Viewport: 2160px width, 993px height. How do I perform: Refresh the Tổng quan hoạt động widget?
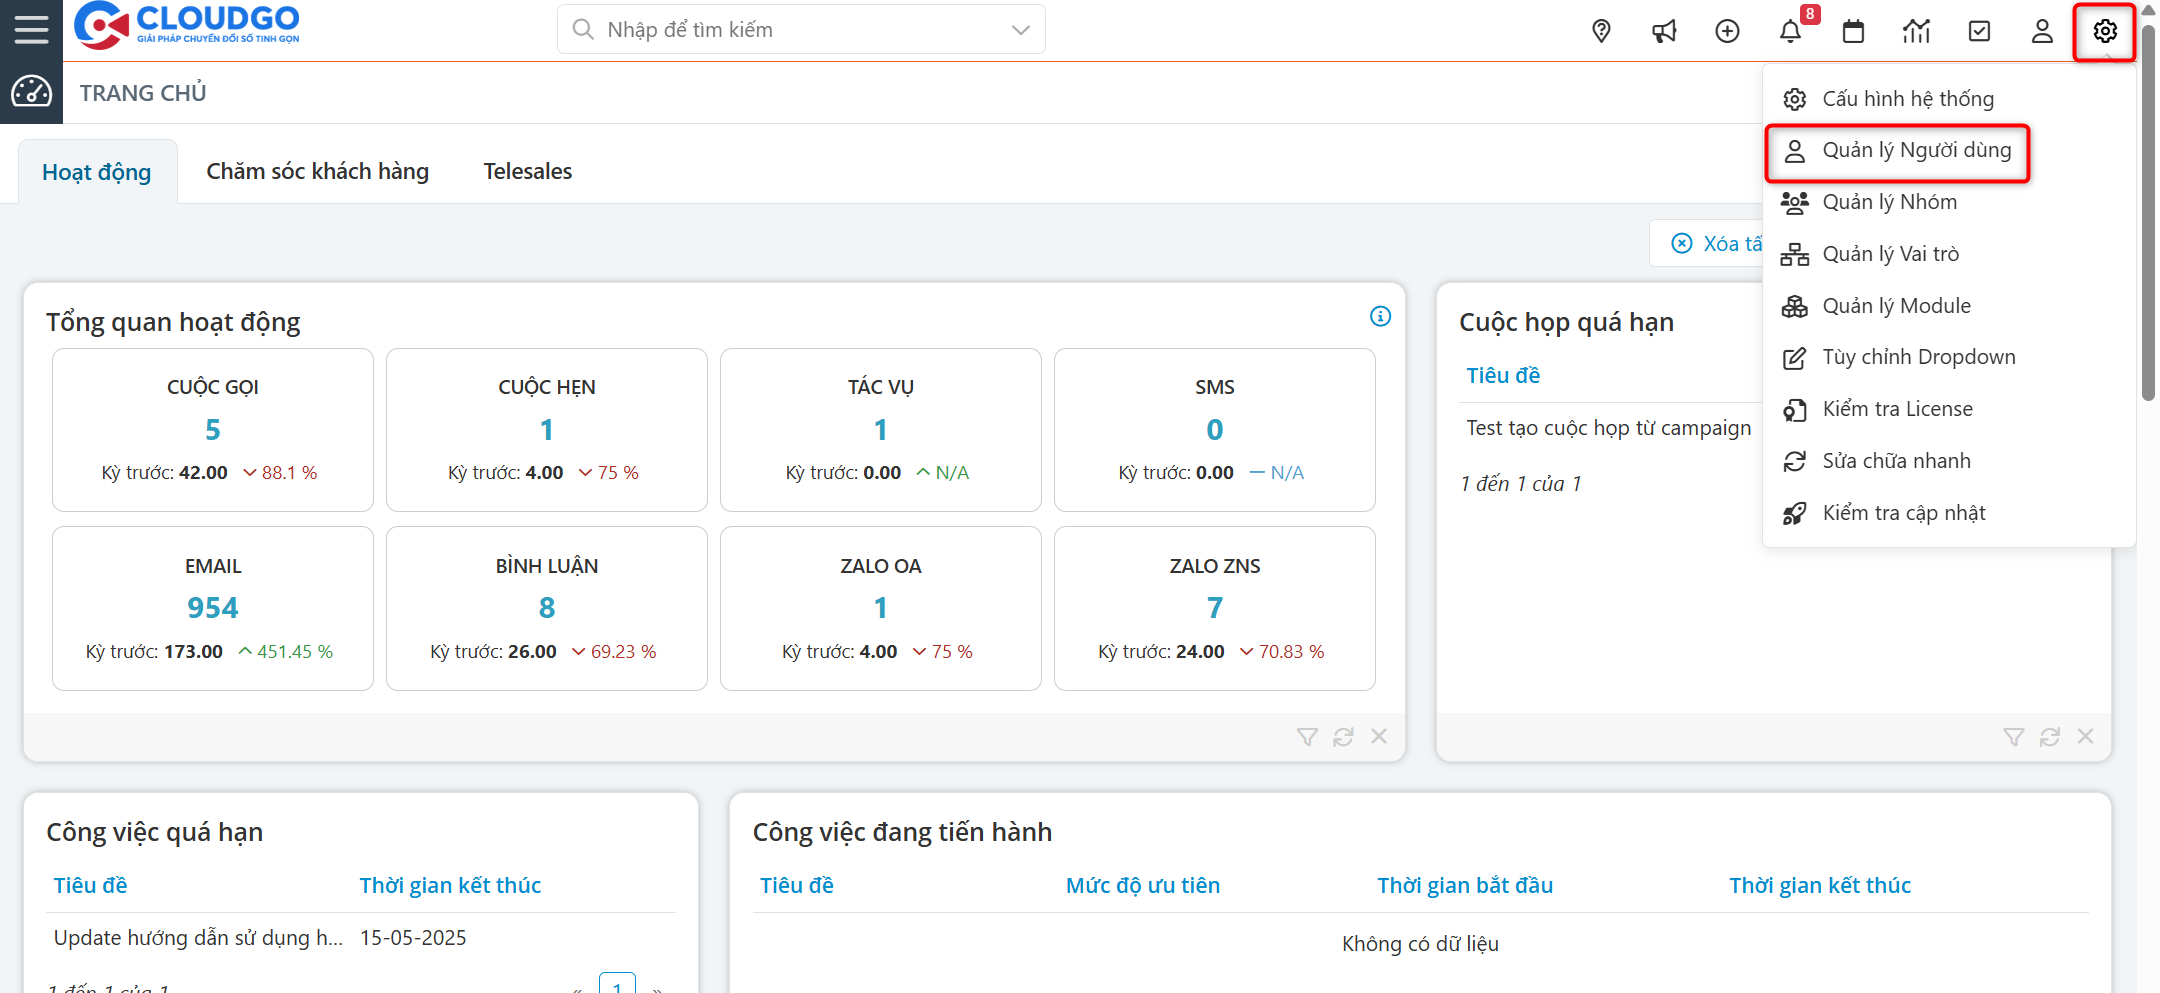(x=1343, y=737)
